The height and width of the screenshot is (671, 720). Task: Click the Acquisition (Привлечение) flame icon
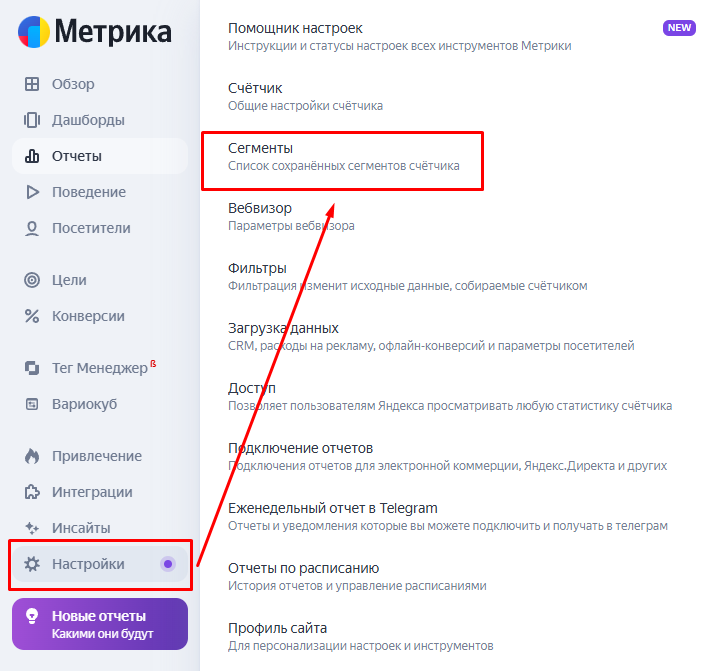tap(32, 456)
